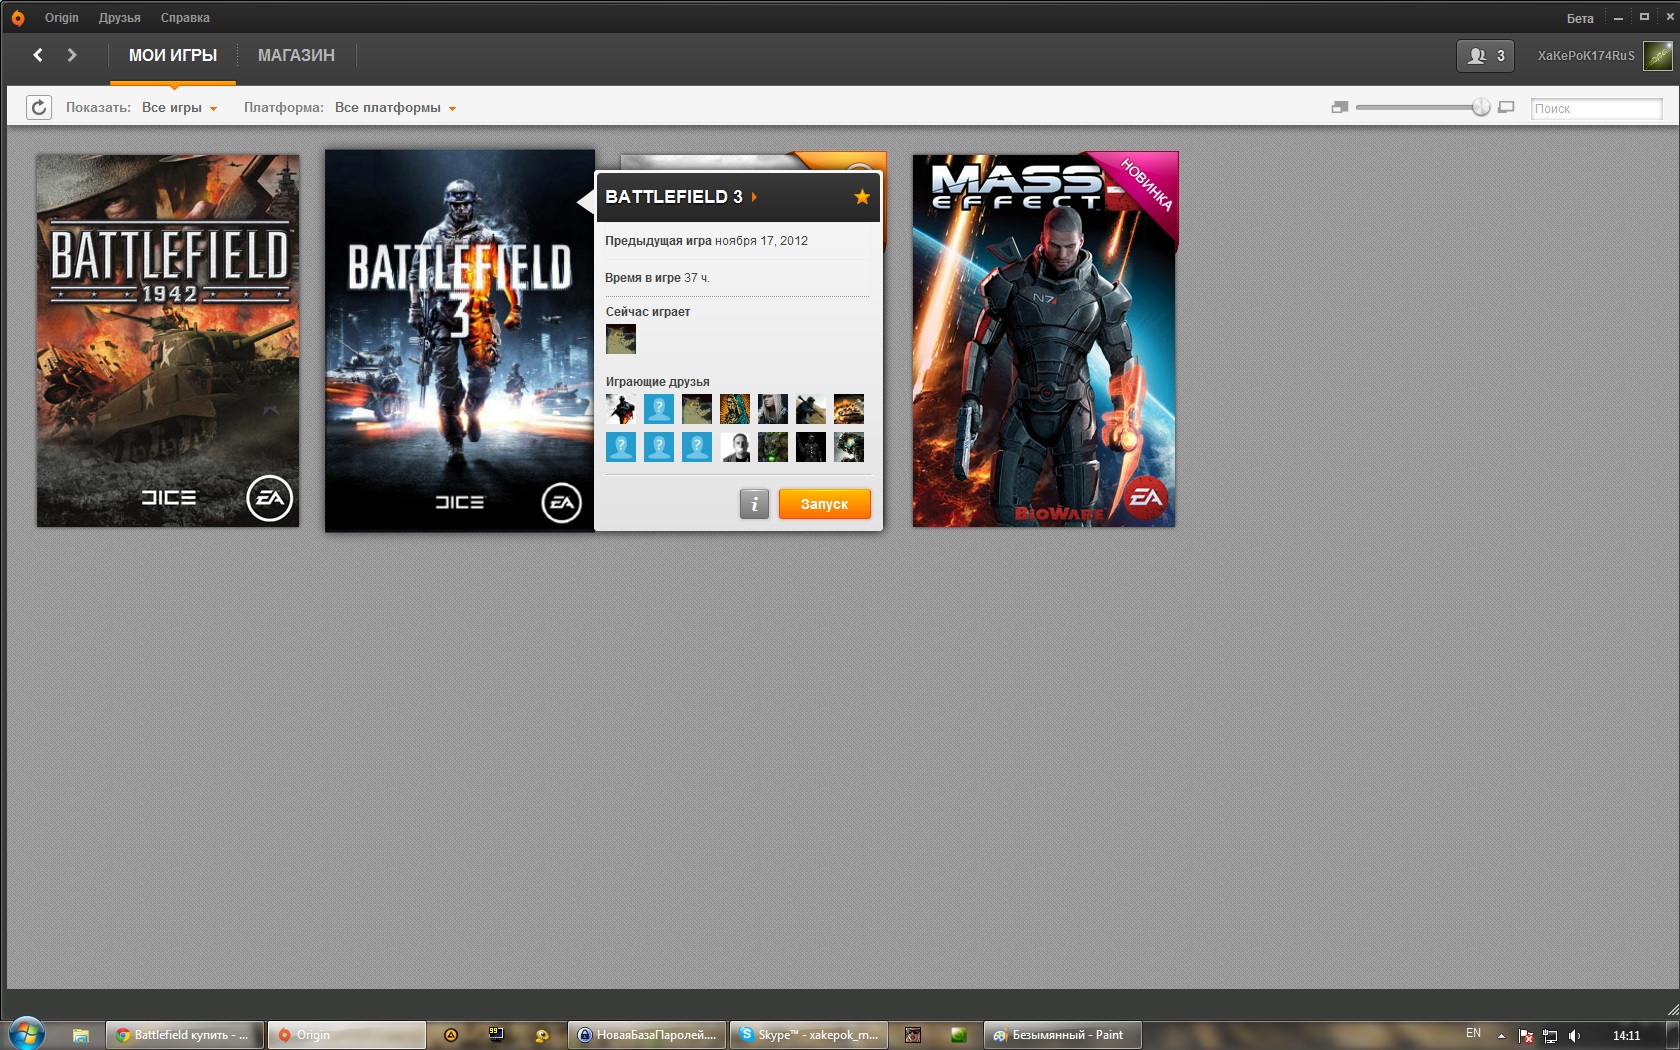Switch to the 'МОИ ИГРЫ' tab

tap(173, 56)
